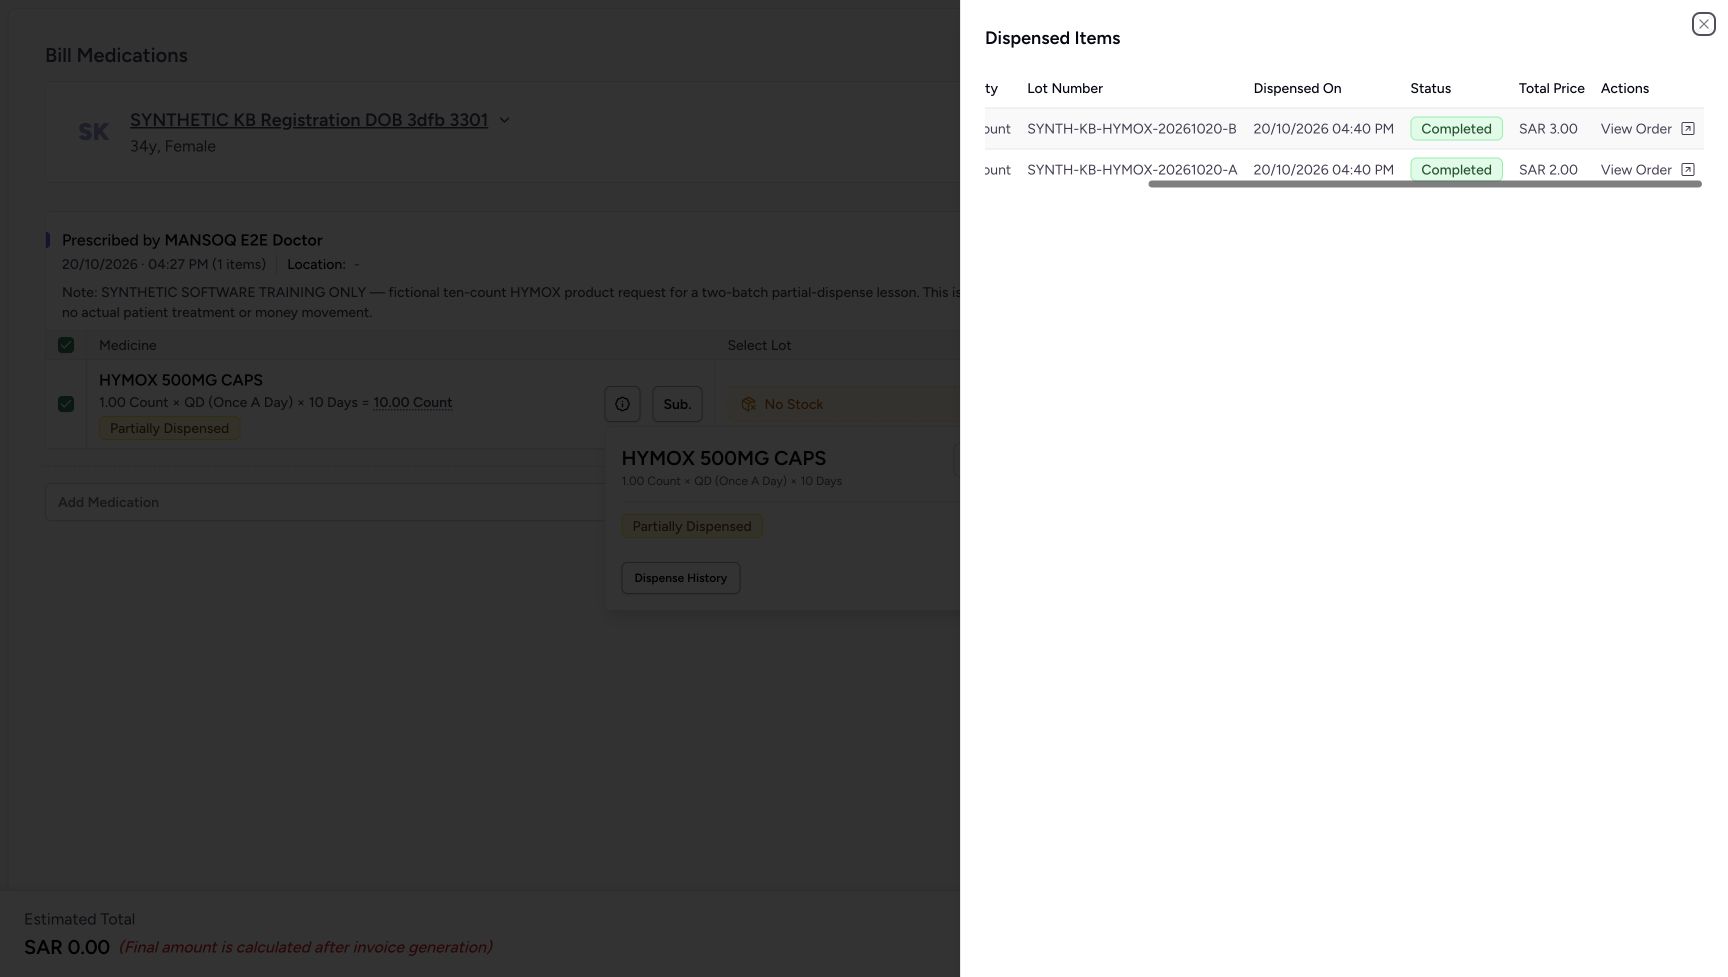Screen dimensions: 1728x977
Task: Click the Add Medication input field
Action: pyautogui.click(x=325, y=502)
